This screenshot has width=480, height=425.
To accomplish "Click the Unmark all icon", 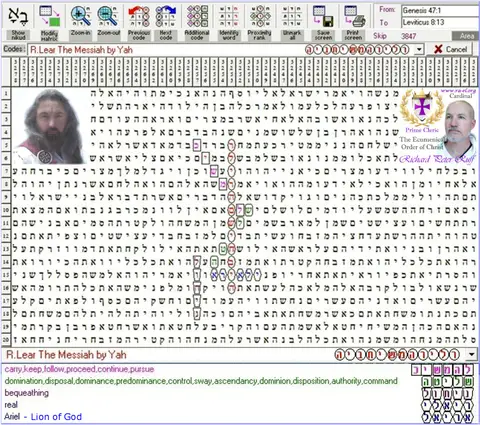I will [292, 16].
